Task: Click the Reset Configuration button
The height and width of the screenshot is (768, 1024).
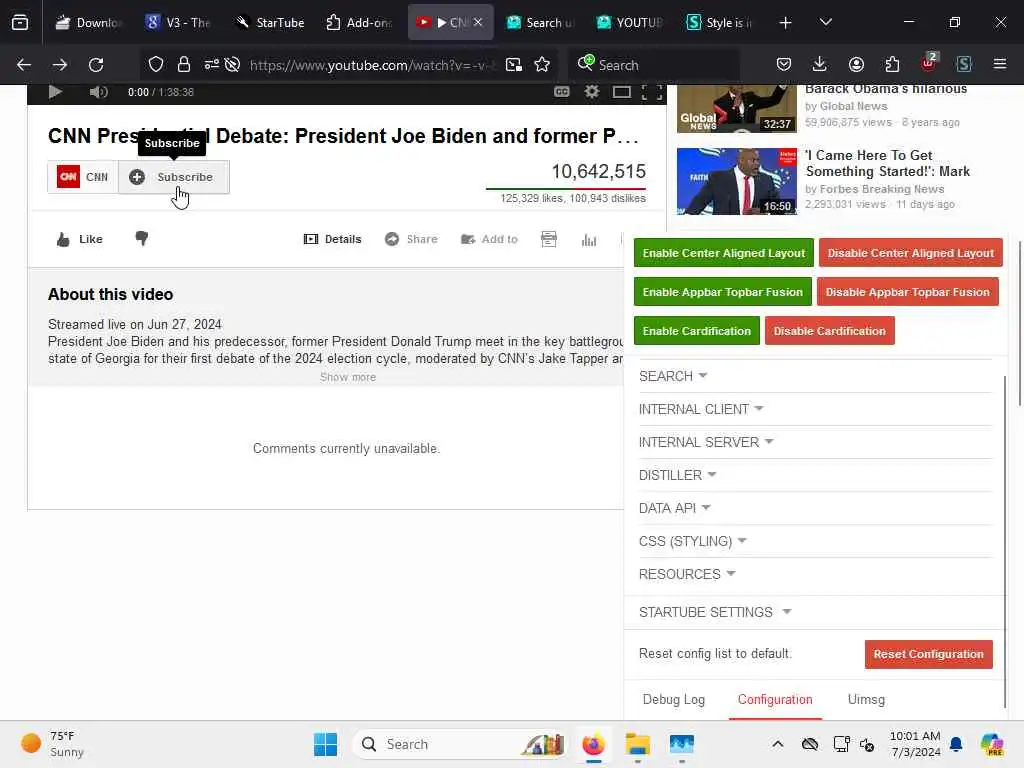Action: [x=928, y=654]
